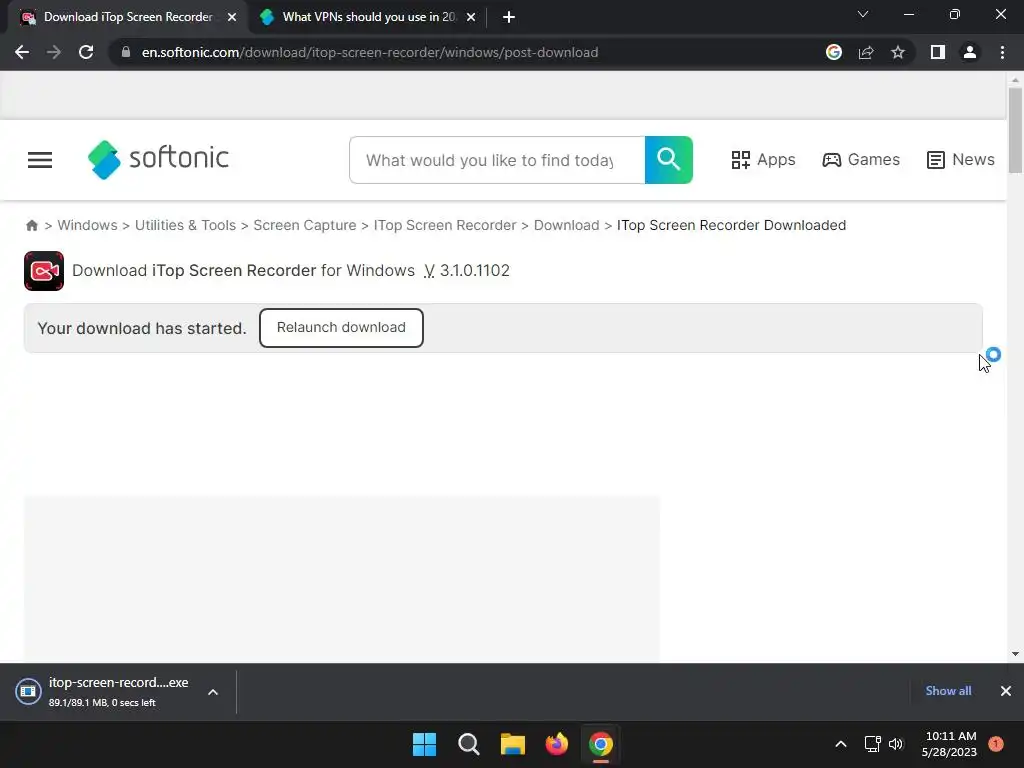Open the downloaded itop-screen-record exe file

pos(104,692)
